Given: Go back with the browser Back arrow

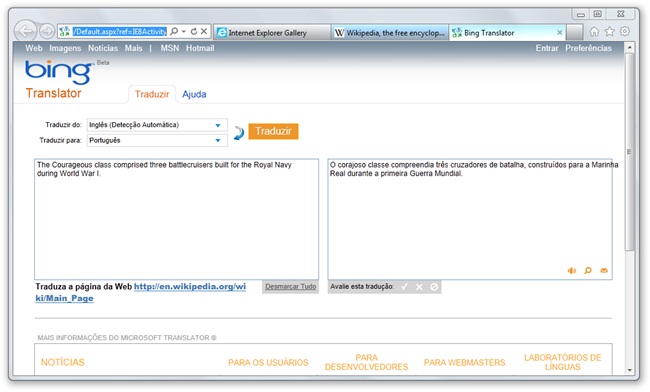Looking at the screenshot, I should pos(26,31).
